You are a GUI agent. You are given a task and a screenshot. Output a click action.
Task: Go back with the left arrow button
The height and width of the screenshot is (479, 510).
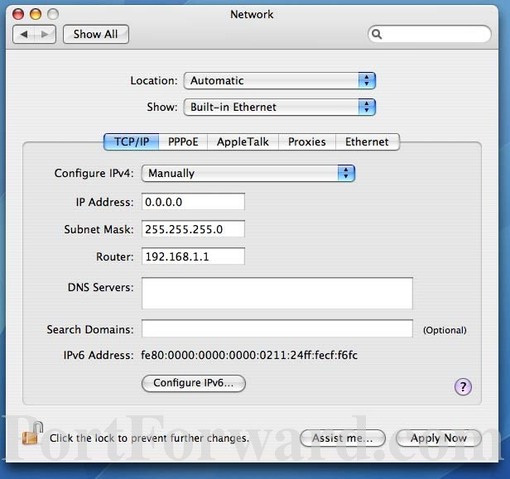(x=24, y=34)
